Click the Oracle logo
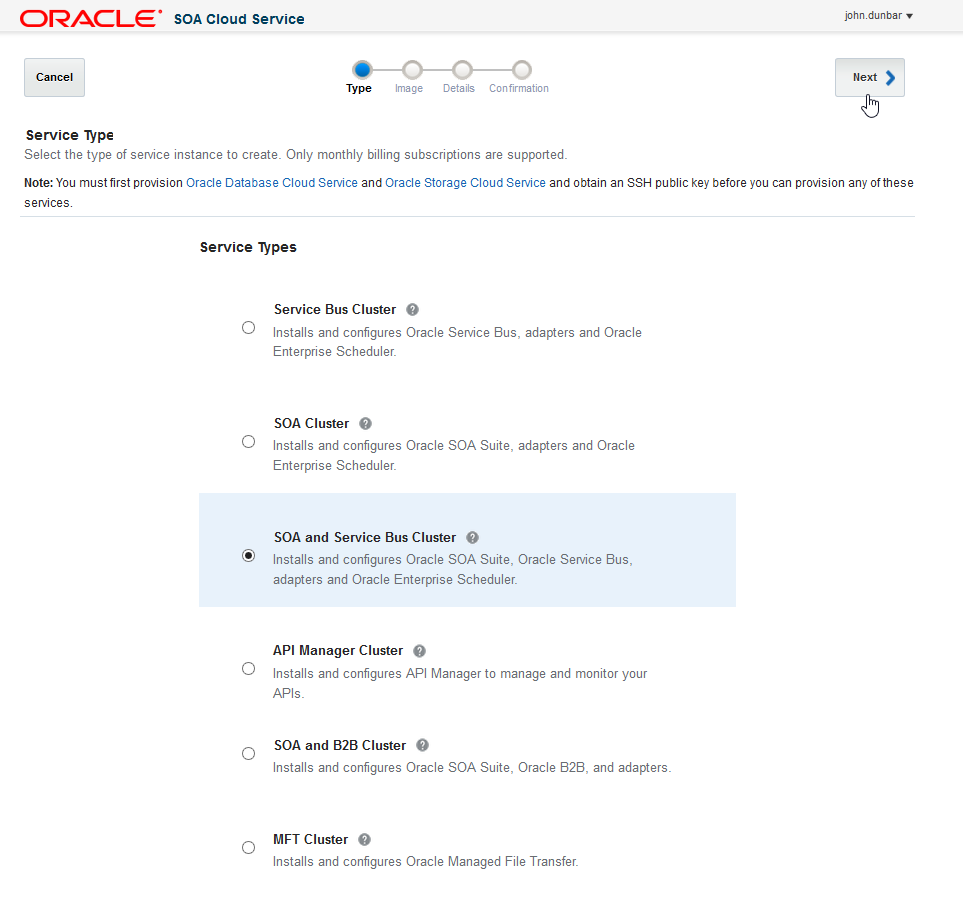Screen dimensions: 963x897 tap(90, 17)
